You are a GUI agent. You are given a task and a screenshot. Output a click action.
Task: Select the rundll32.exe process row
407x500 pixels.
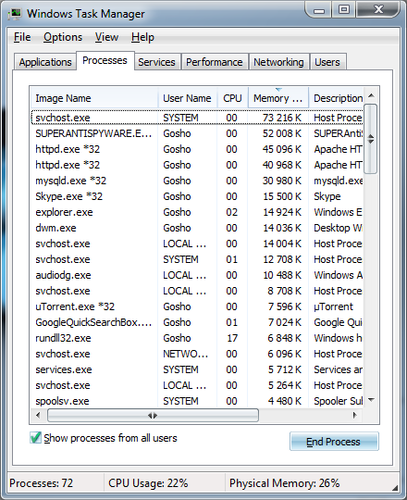pyautogui.click(x=197, y=338)
